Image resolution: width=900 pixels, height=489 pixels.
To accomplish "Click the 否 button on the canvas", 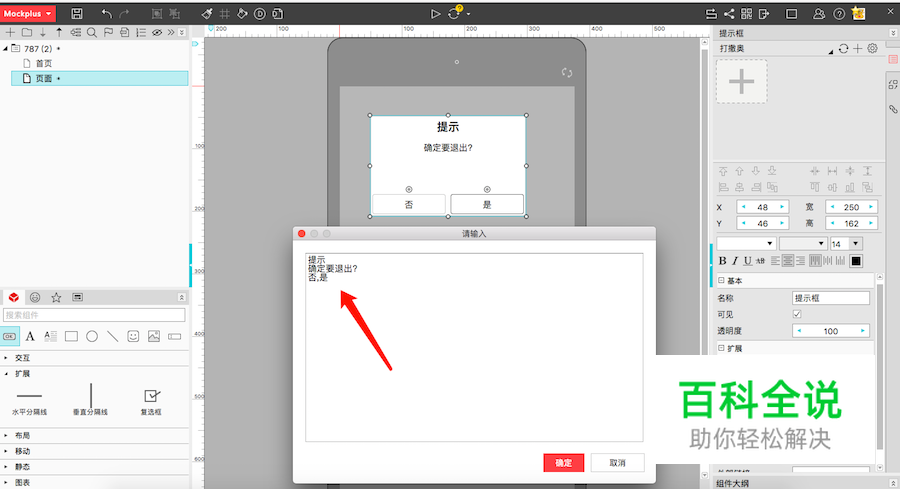I will coord(409,204).
